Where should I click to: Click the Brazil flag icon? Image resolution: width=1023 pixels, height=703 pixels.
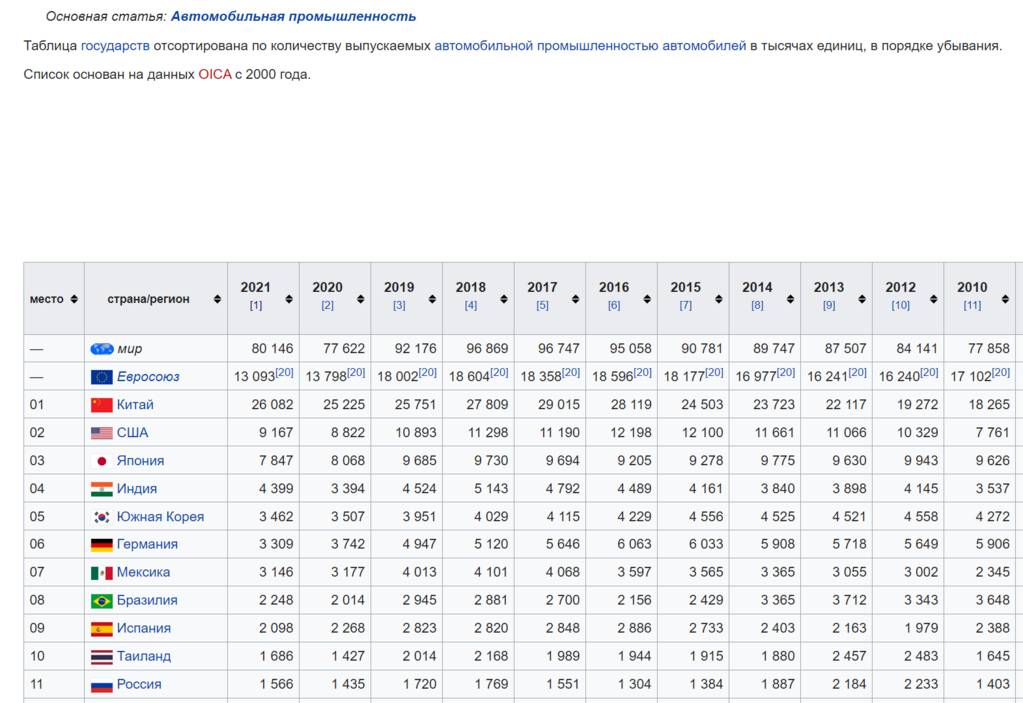pyautogui.click(x=102, y=601)
